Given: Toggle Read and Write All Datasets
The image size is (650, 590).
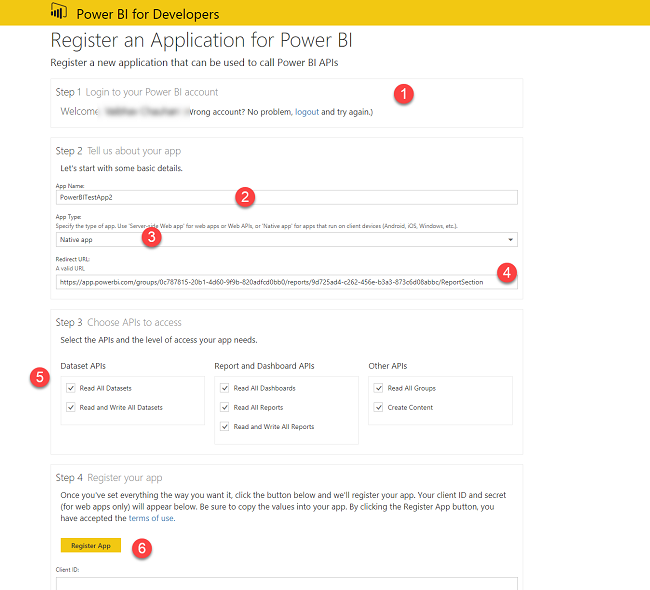Looking at the screenshot, I should coord(71,407).
